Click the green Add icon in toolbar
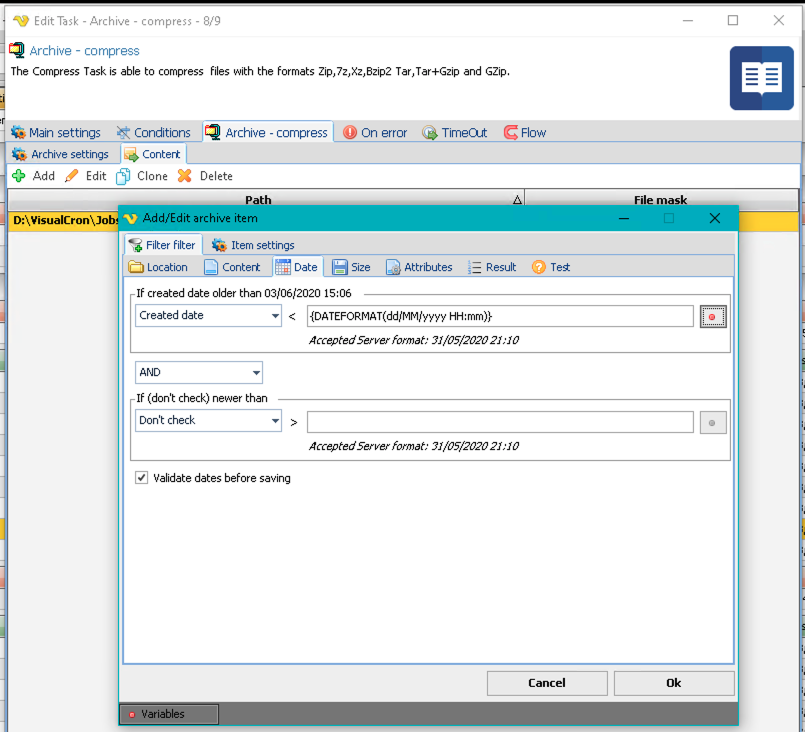This screenshot has height=732, width=805. [x=19, y=176]
